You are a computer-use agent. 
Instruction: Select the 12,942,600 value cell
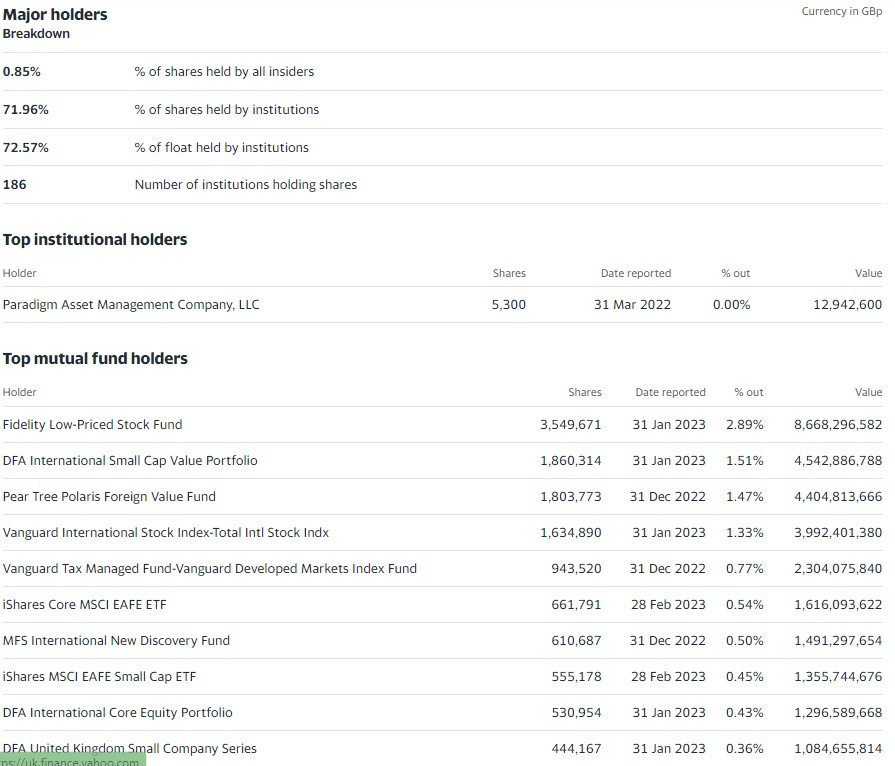coord(848,305)
